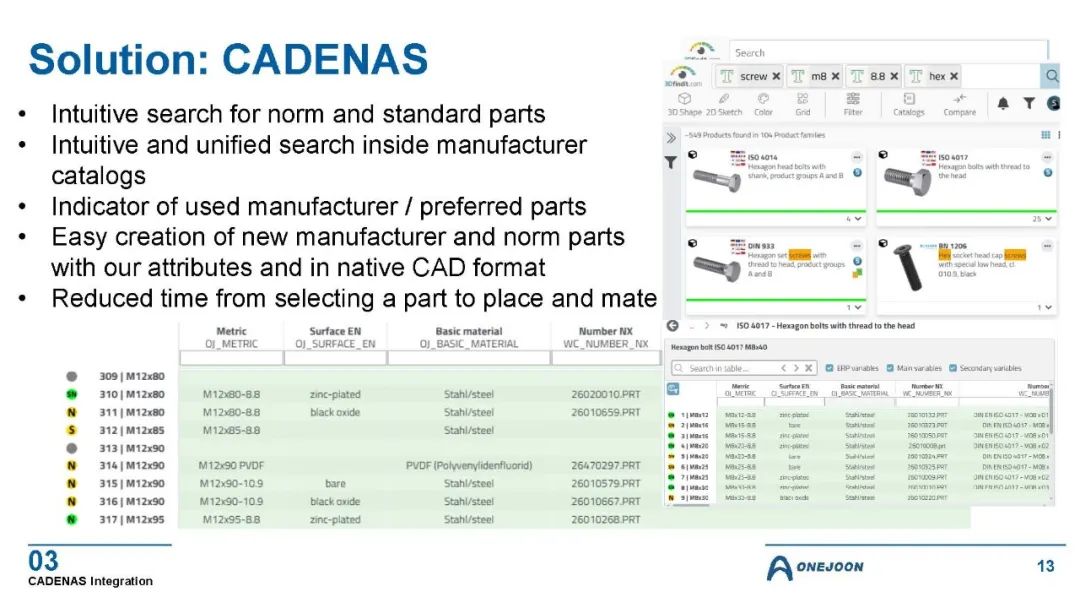Image resolution: width=1080 pixels, height=608 pixels.
Task: Open the Compare tool
Action: tap(959, 104)
